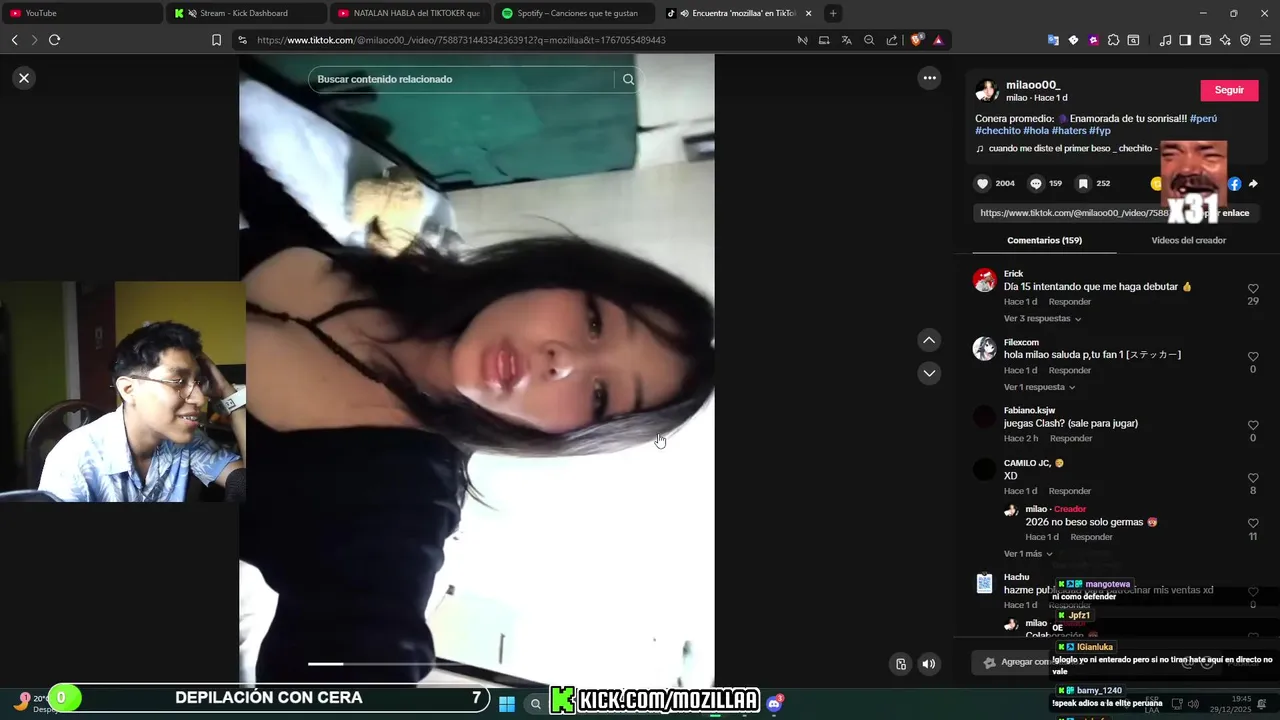
Task: Expand 'Ver 3 respuestas' under Erick's comment
Action: 1043,319
